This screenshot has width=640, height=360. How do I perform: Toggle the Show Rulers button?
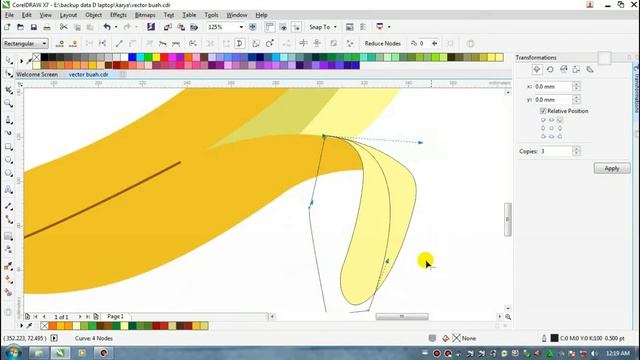point(269,27)
